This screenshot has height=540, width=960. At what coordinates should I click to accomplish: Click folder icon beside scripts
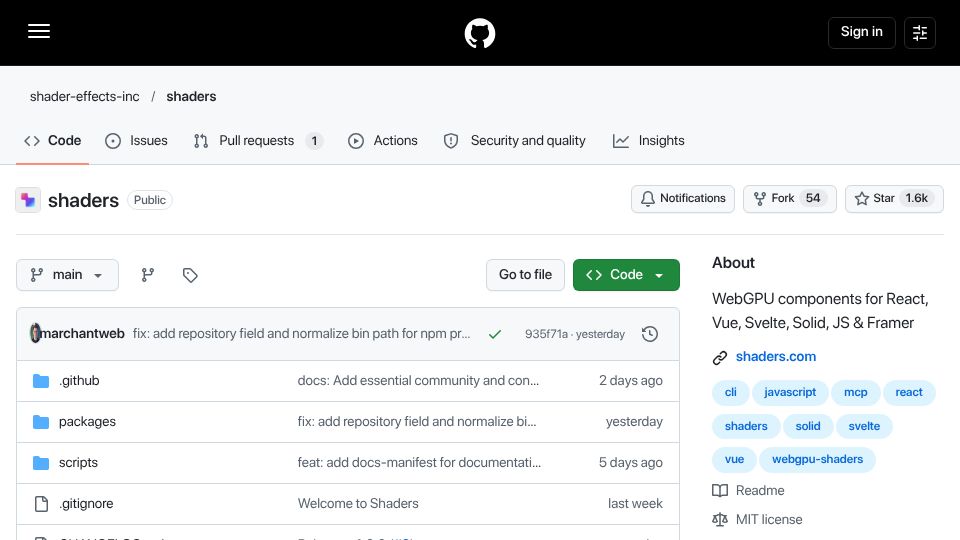click(x=41, y=463)
